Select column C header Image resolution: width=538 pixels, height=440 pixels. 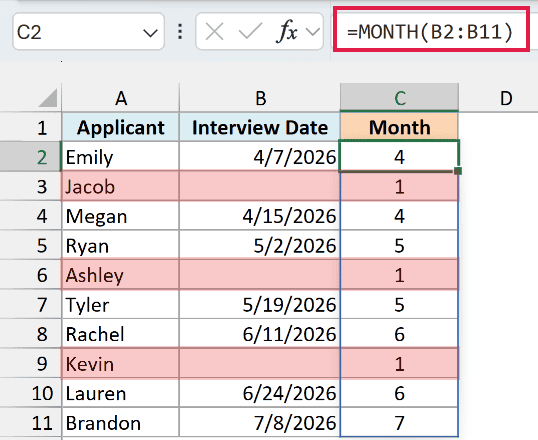click(x=399, y=98)
